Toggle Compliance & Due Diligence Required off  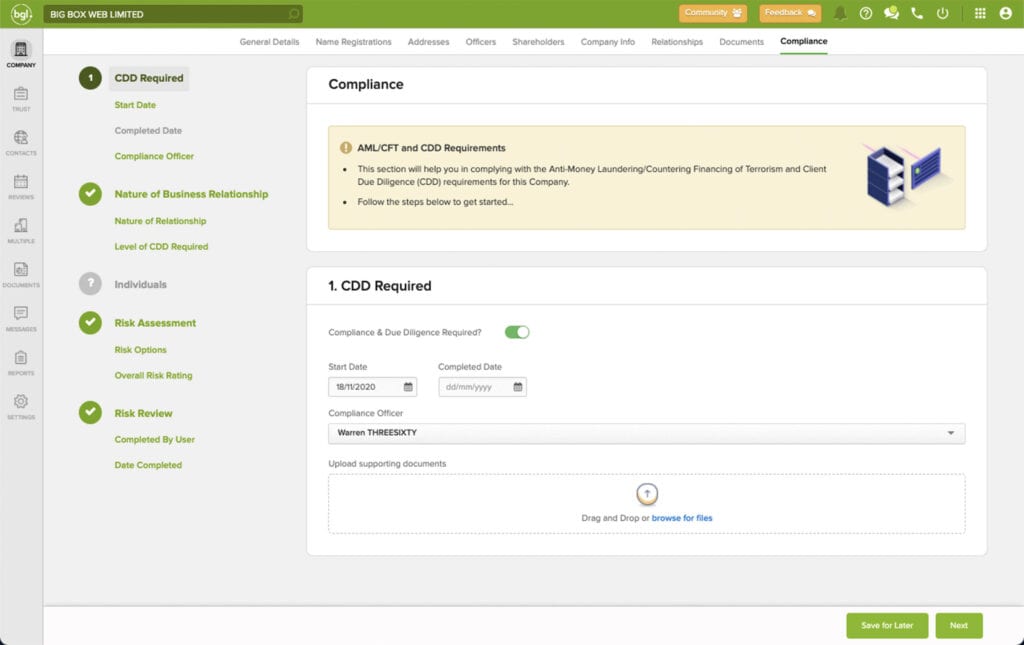point(517,330)
